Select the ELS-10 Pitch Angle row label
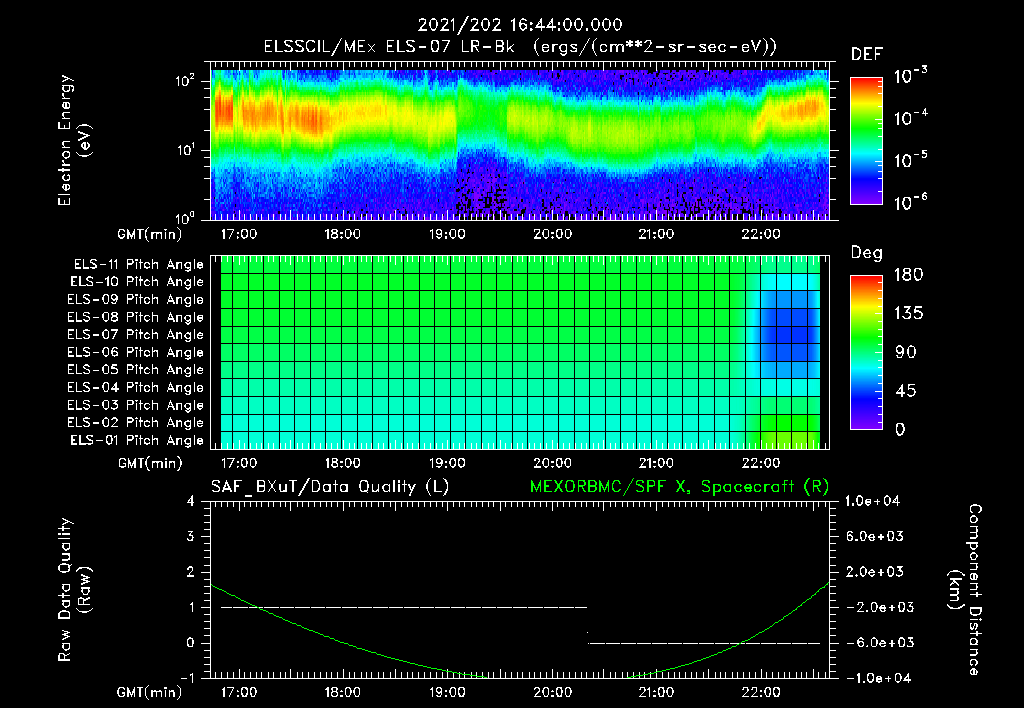The width and height of the screenshot is (1024, 708). (137, 282)
